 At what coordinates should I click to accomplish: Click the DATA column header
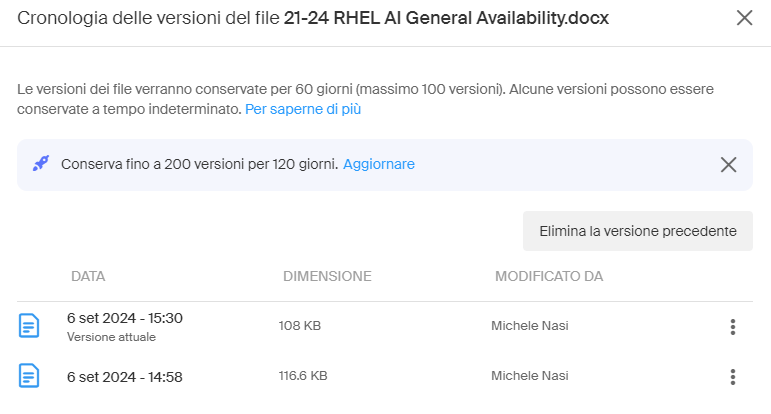coord(88,276)
